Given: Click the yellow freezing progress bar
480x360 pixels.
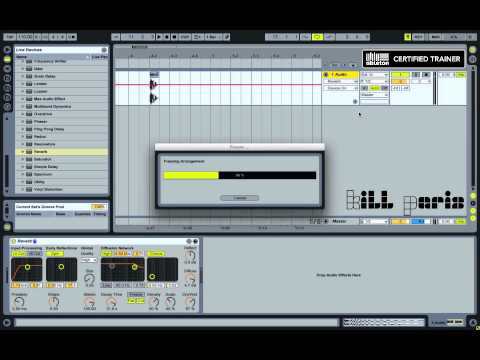Looking at the screenshot, I should coord(191,175).
